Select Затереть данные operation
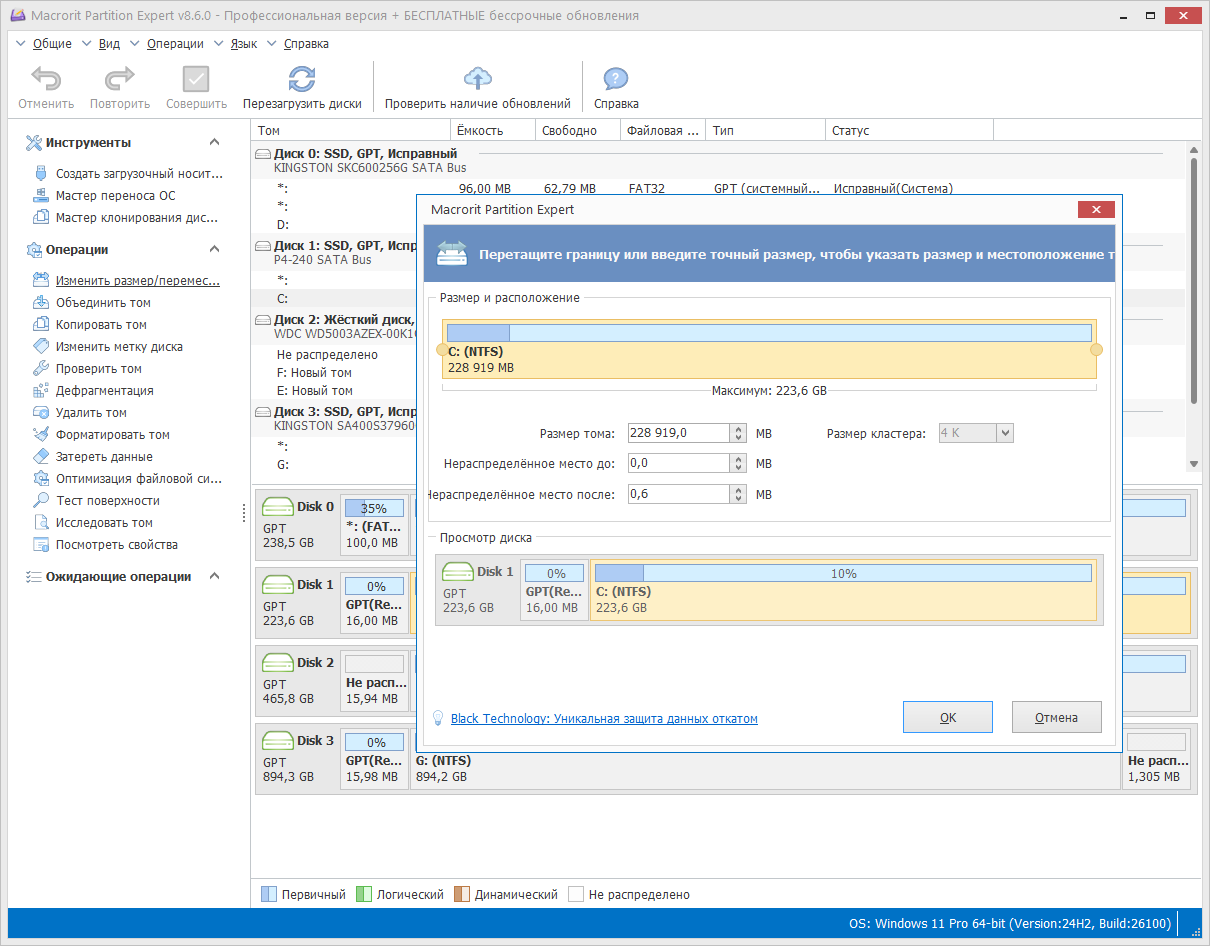Image resolution: width=1210 pixels, height=946 pixels. [x=104, y=457]
